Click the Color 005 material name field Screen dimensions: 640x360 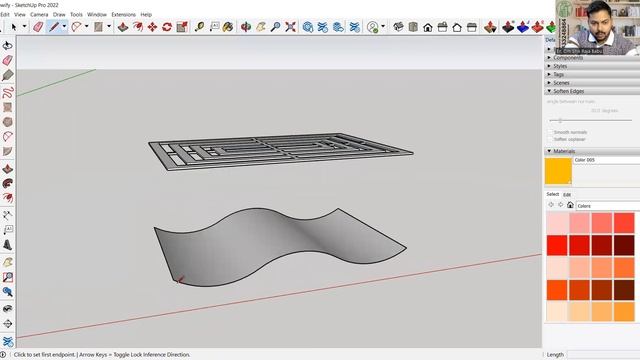pyautogui.click(x=607, y=160)
